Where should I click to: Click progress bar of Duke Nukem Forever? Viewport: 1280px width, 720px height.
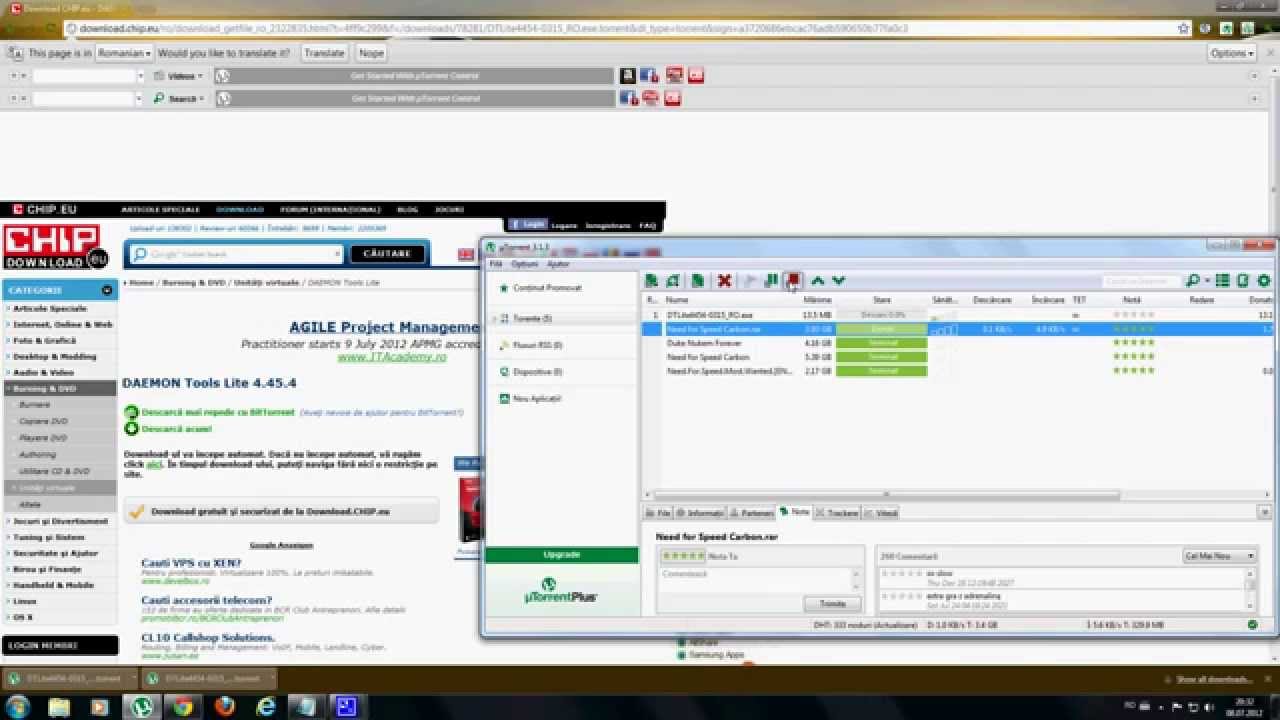(881, 343)
